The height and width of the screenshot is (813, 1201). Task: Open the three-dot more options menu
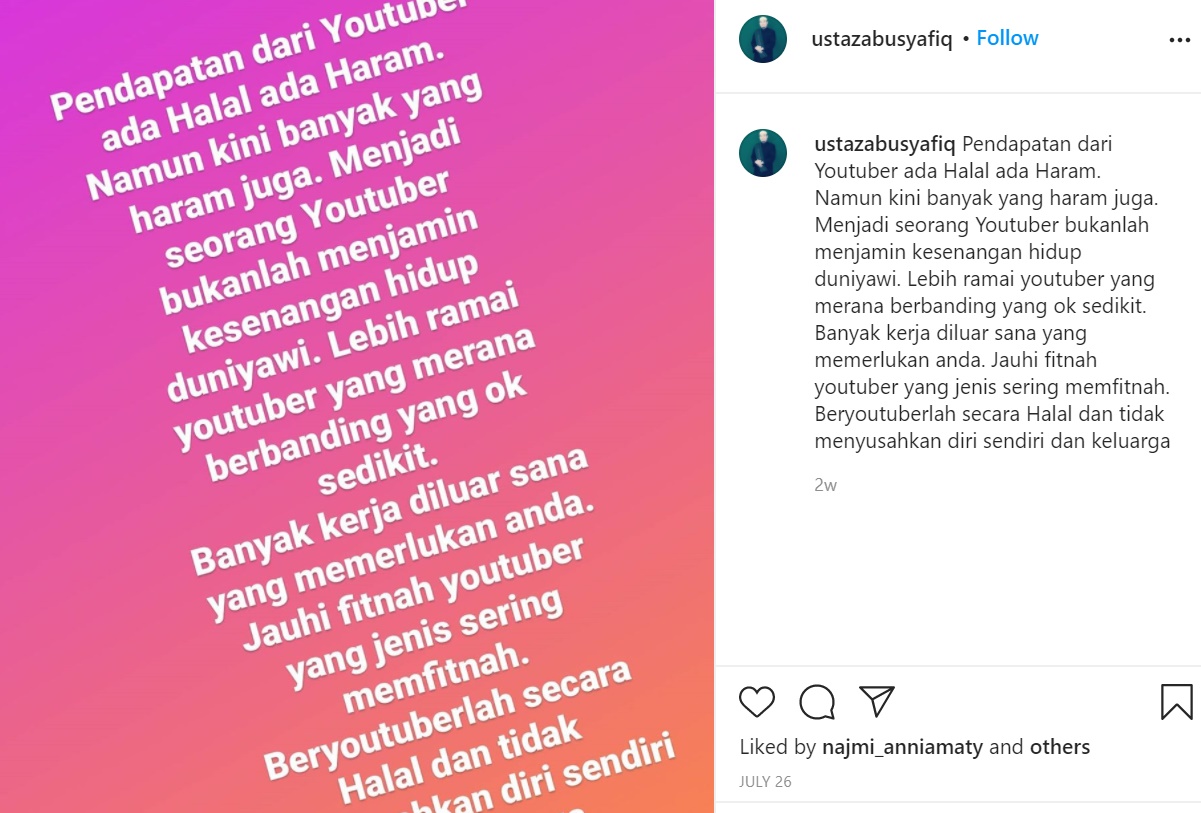pos(1179,41)
